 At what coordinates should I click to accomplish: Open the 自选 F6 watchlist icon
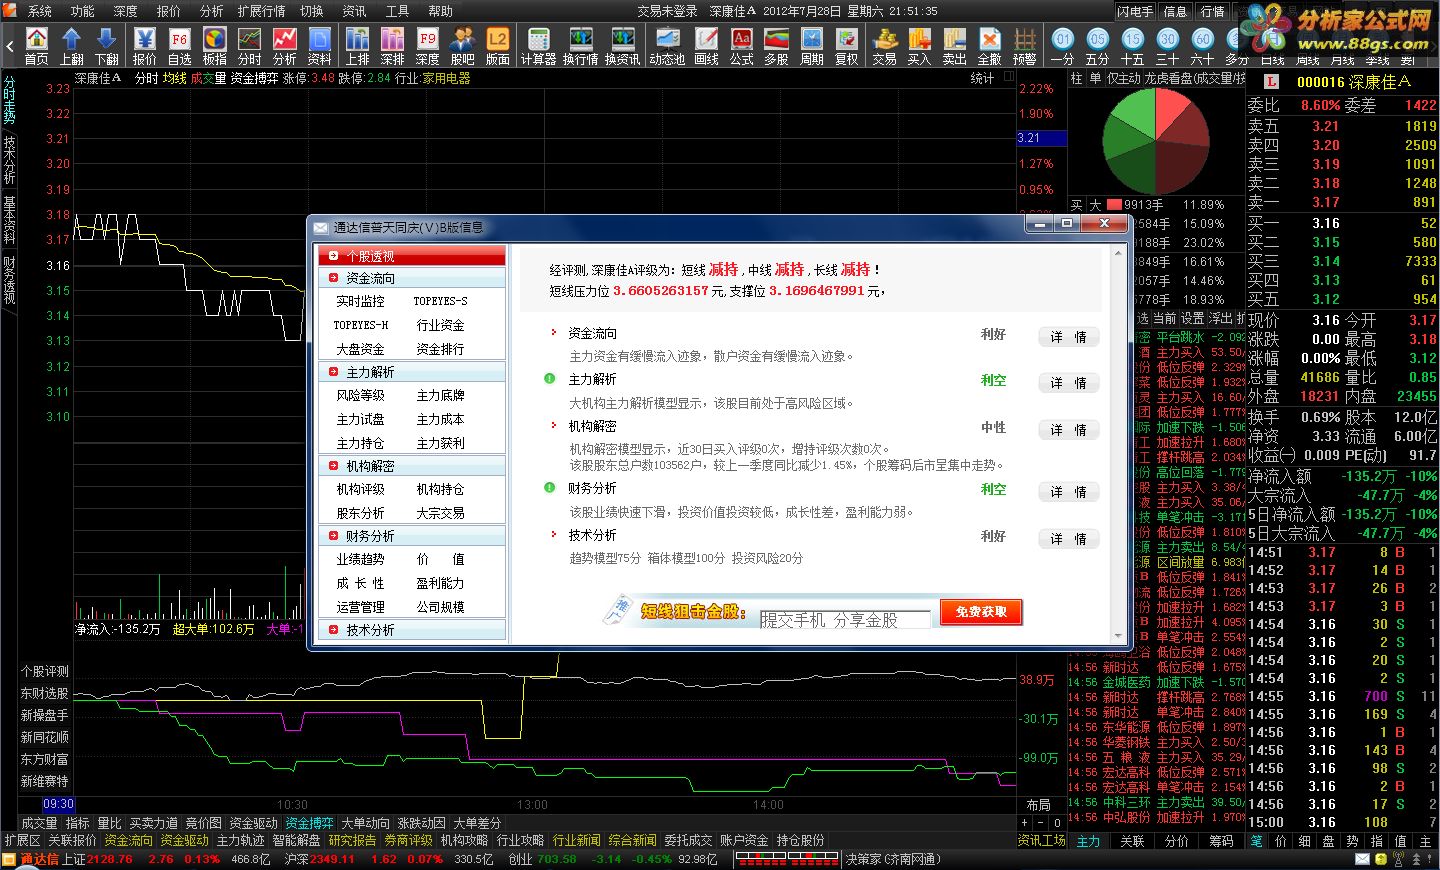(180, 45)
